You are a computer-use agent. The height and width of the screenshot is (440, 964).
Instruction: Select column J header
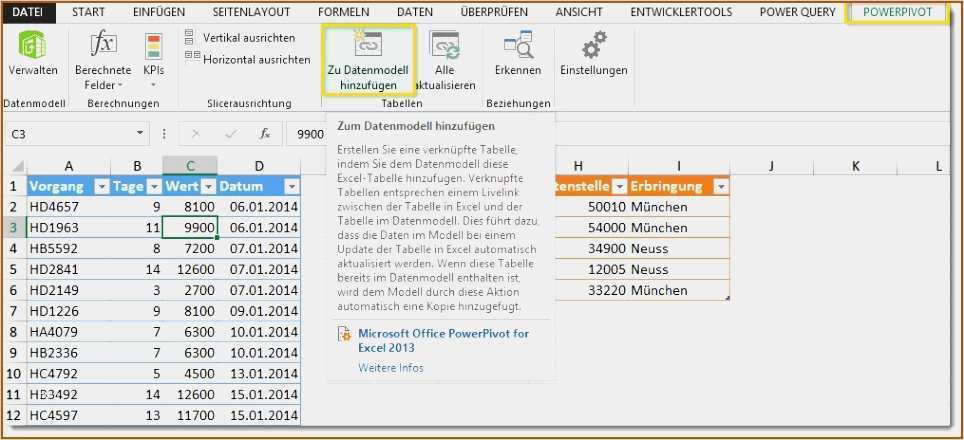[771, 166]
